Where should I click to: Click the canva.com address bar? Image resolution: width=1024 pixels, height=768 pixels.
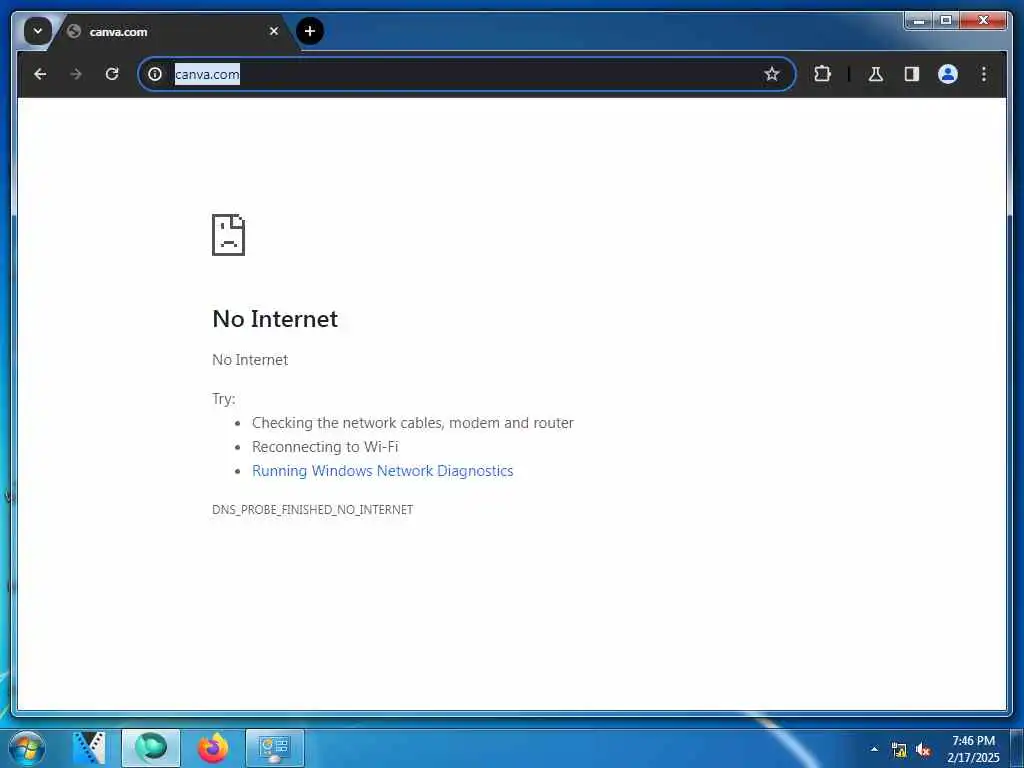pos(467,74)
